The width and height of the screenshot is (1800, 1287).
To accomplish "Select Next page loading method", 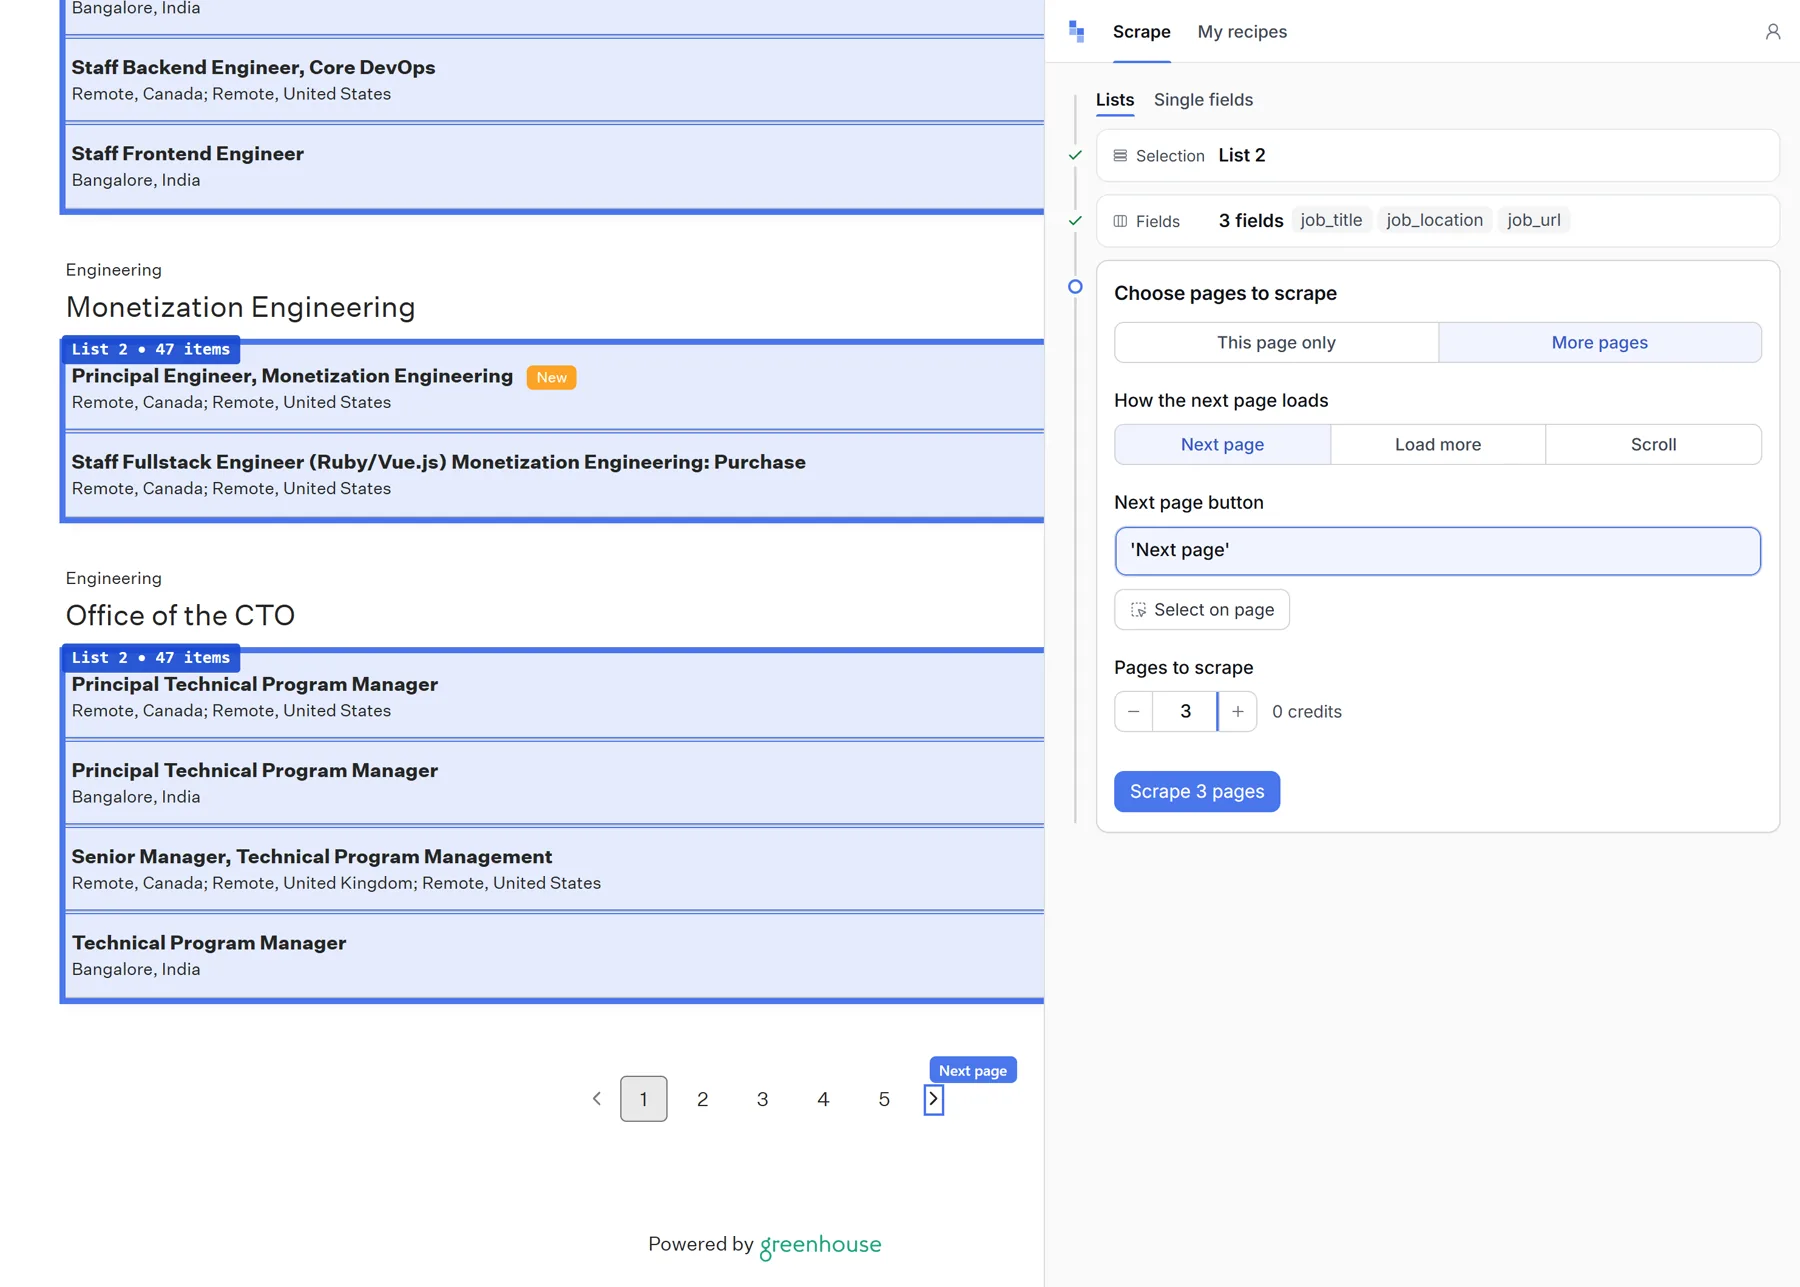I will click(1222, 445).
